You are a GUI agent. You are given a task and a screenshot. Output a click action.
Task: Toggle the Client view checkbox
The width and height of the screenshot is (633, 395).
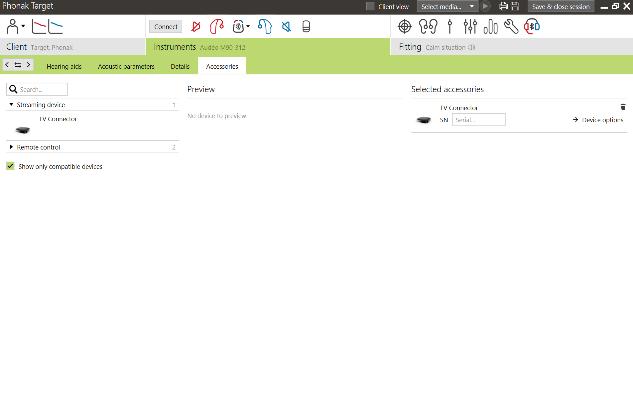(x=370, y=6)
